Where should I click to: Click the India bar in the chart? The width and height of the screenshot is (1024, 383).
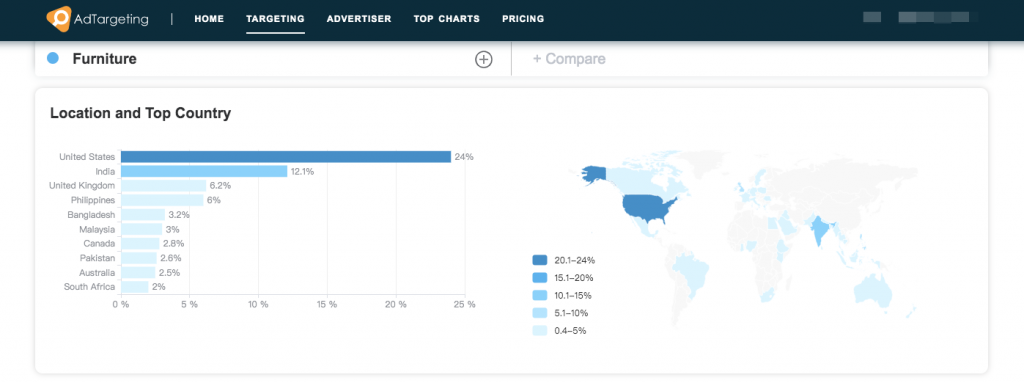click(204, 171)
